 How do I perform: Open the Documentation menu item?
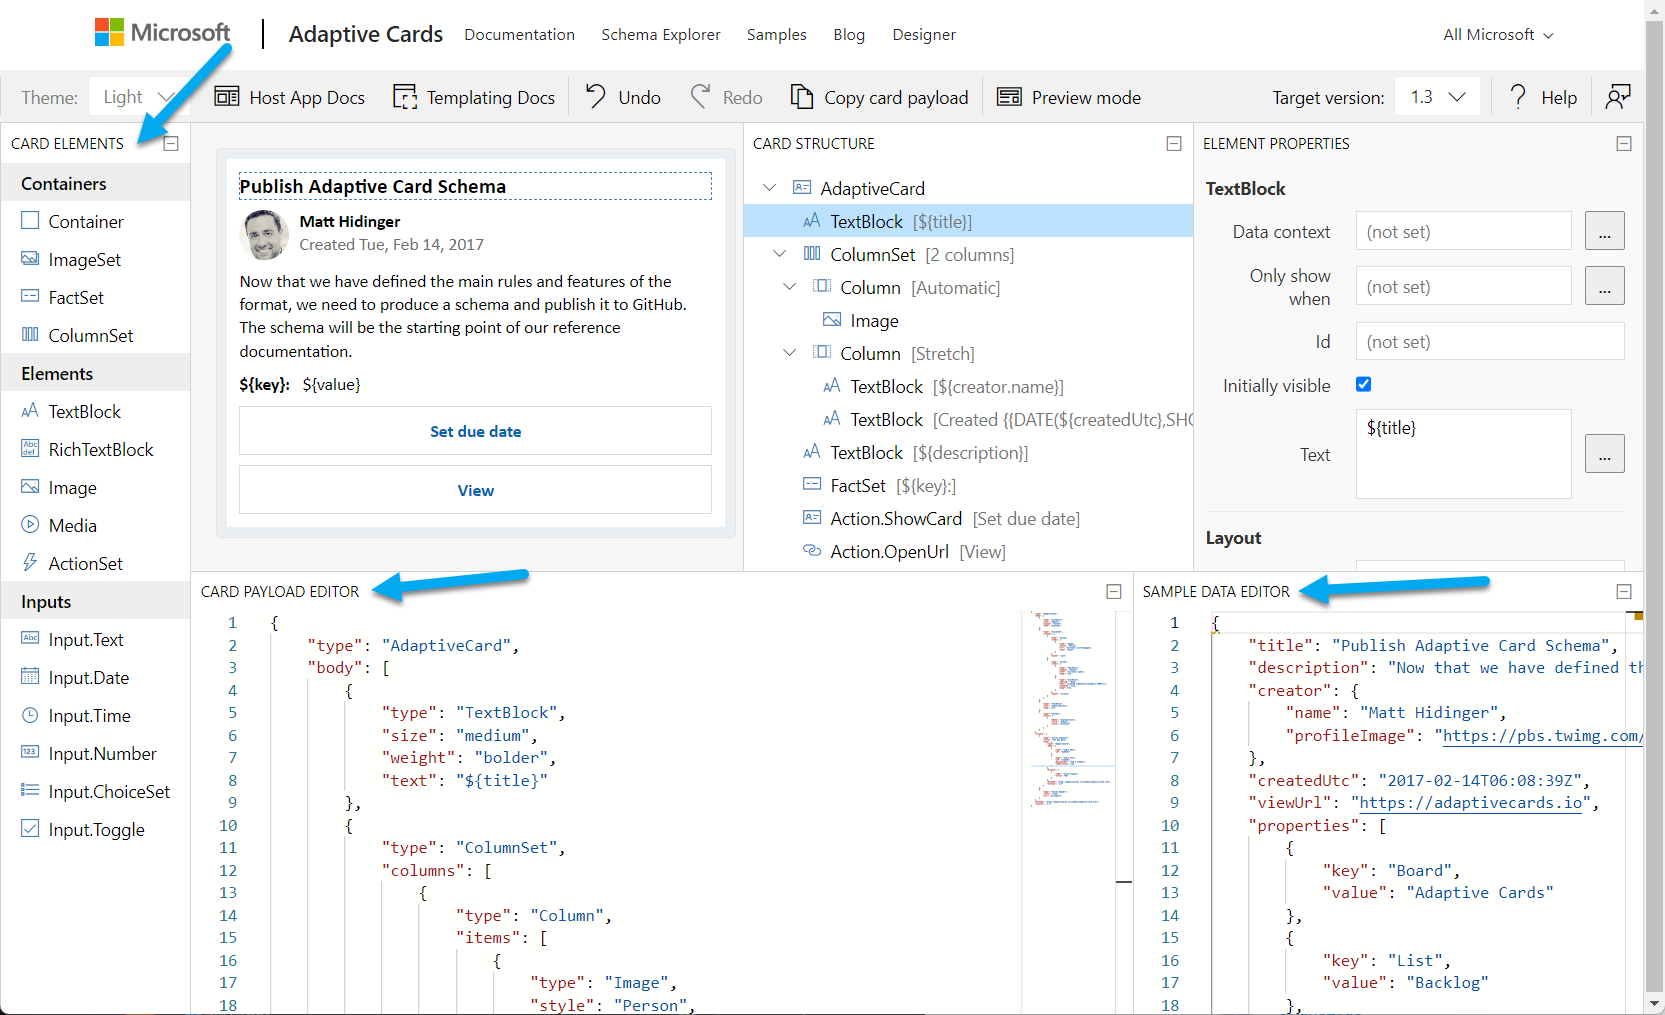coord(519,35)
